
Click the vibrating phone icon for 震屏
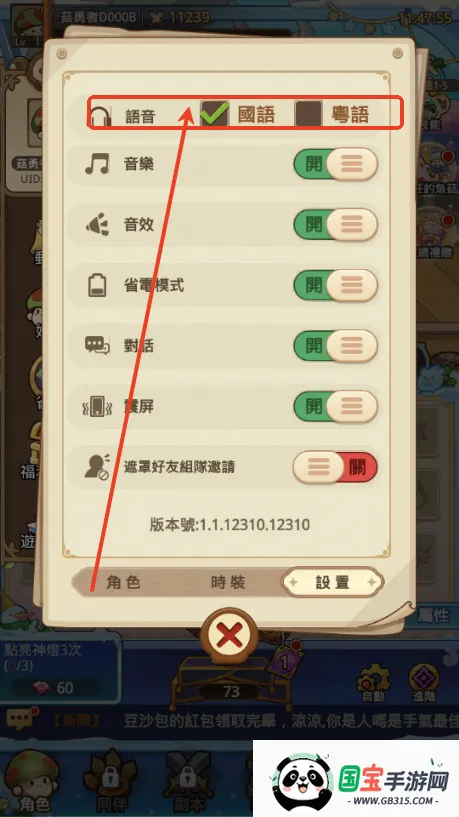click(97, 406)
